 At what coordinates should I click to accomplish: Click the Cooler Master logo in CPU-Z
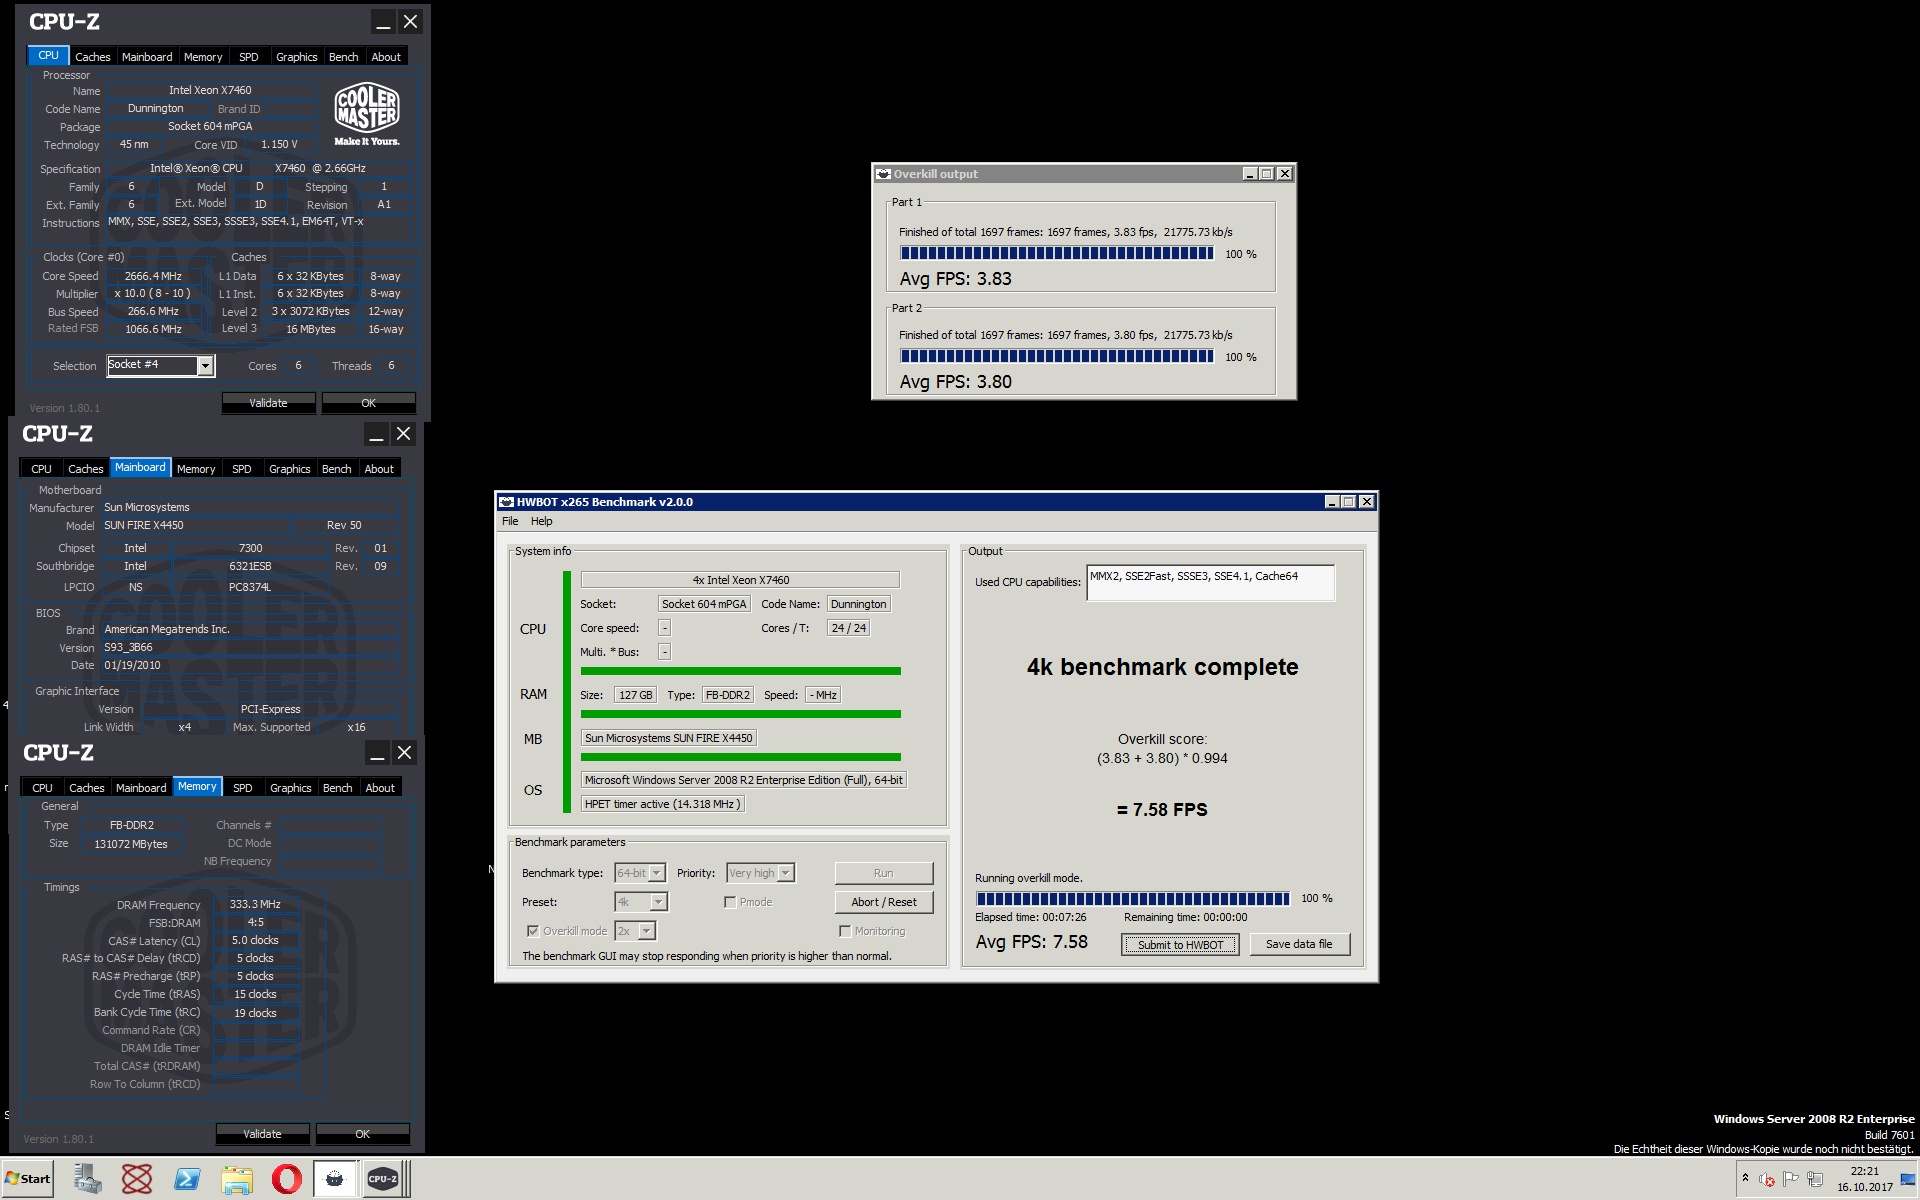click(367, 114)
